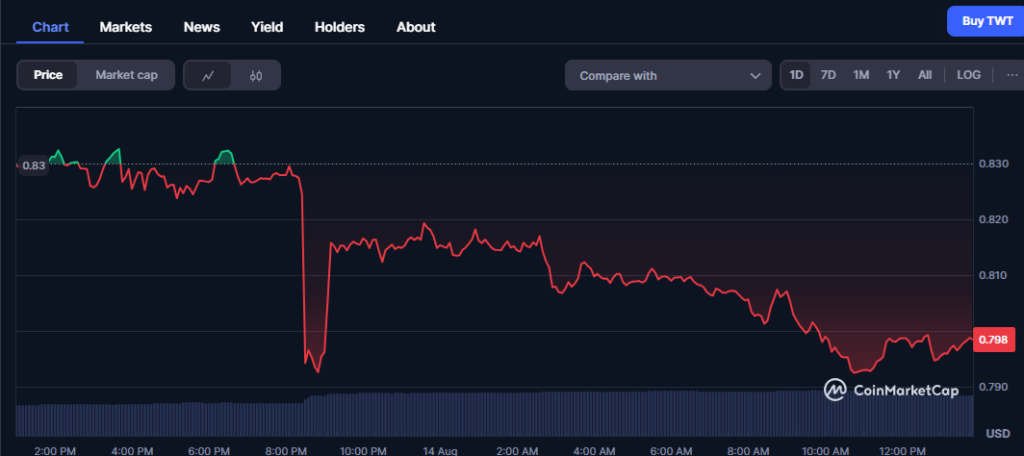Open the About tab
1024x456 pixels.
(x=416, y=27)
